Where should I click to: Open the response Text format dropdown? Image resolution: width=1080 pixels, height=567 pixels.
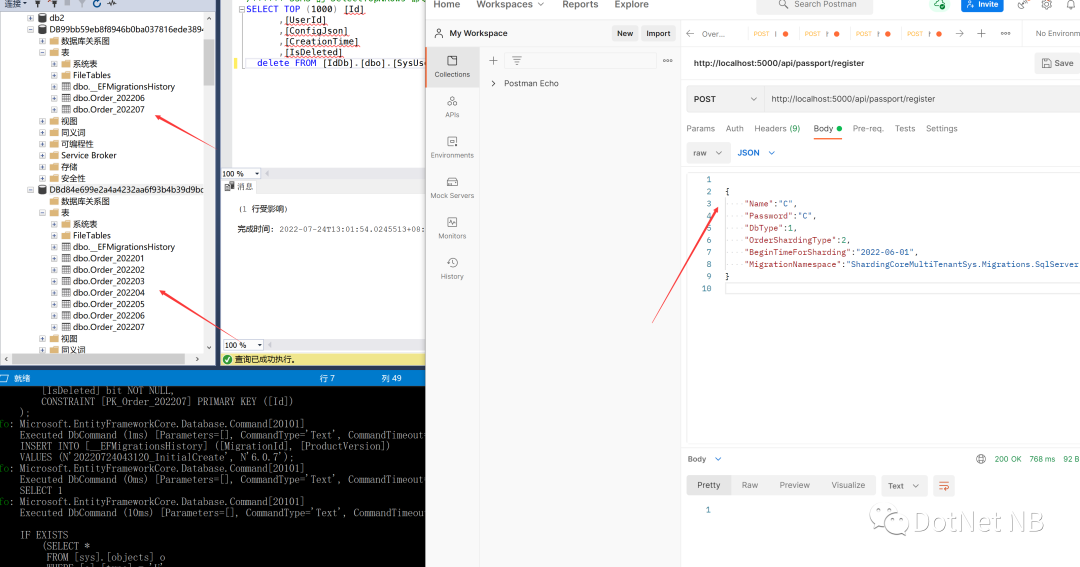903,486
